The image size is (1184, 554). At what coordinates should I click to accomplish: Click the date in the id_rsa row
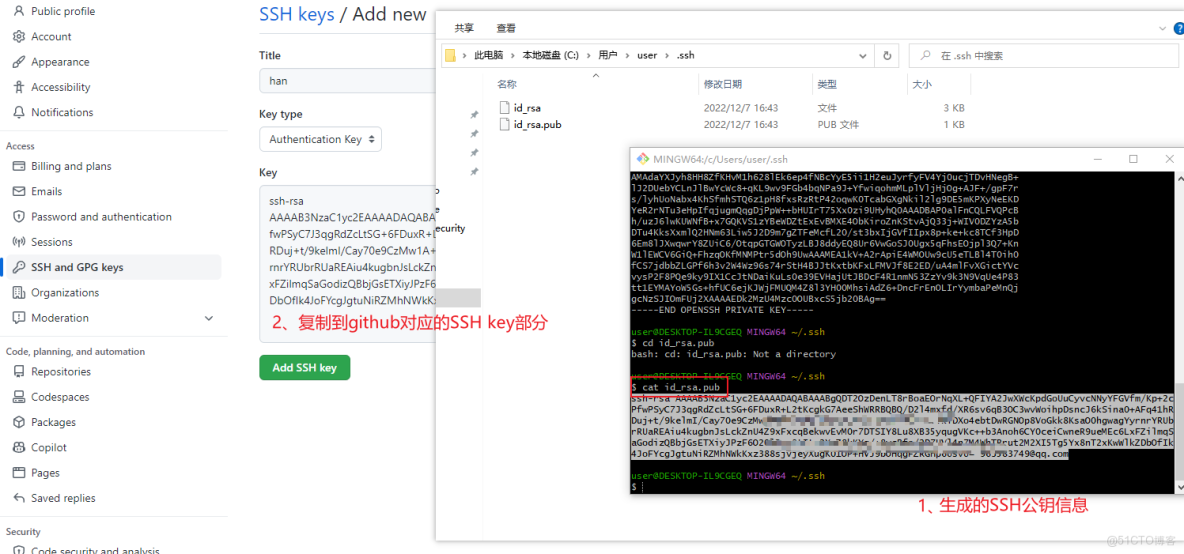[741, 108]
